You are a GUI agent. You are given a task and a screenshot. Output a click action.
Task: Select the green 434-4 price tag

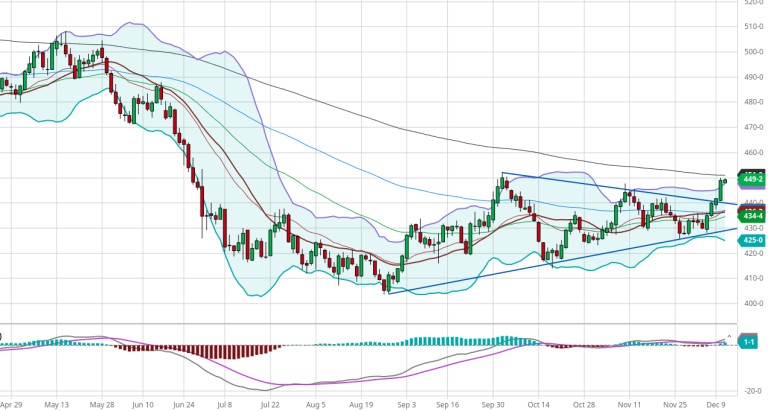point(752,216)
